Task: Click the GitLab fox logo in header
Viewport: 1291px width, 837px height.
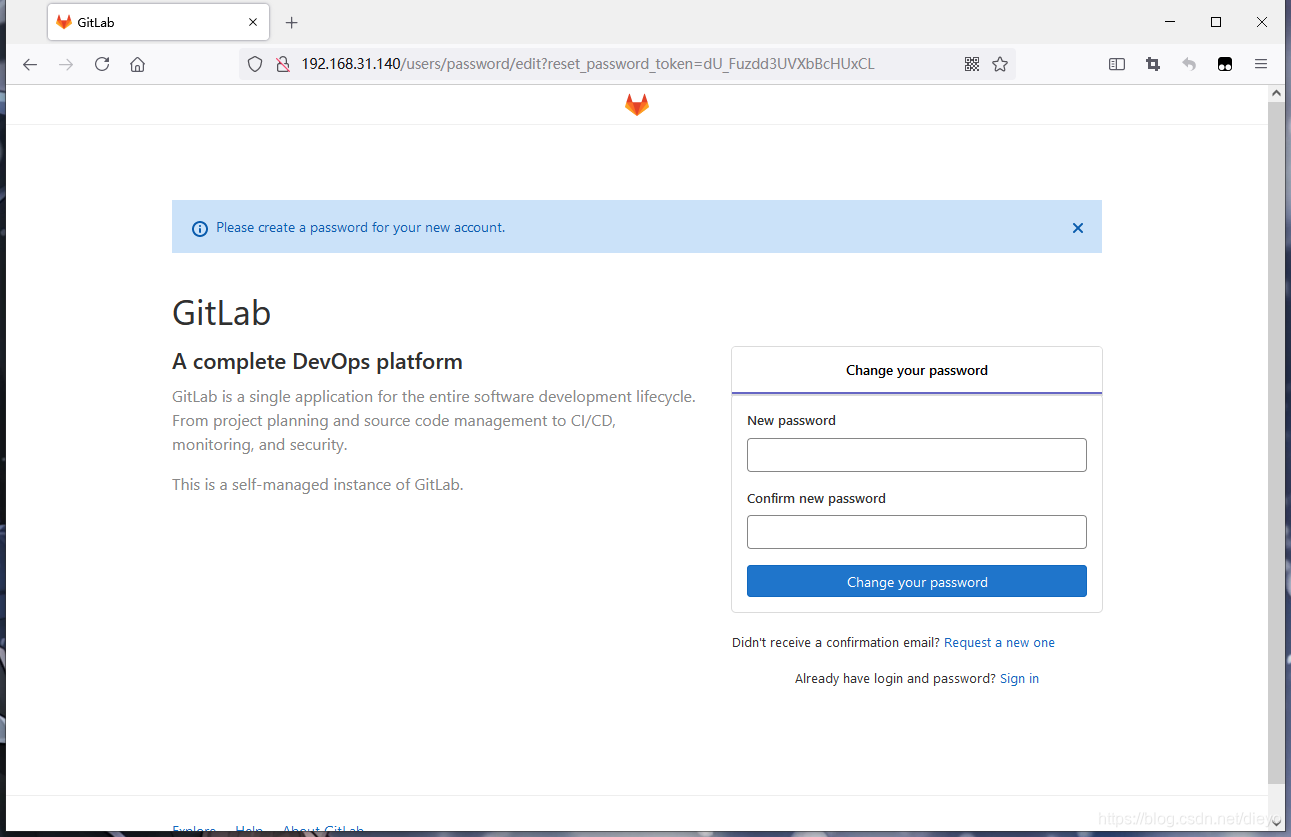Action: [637, 104]
